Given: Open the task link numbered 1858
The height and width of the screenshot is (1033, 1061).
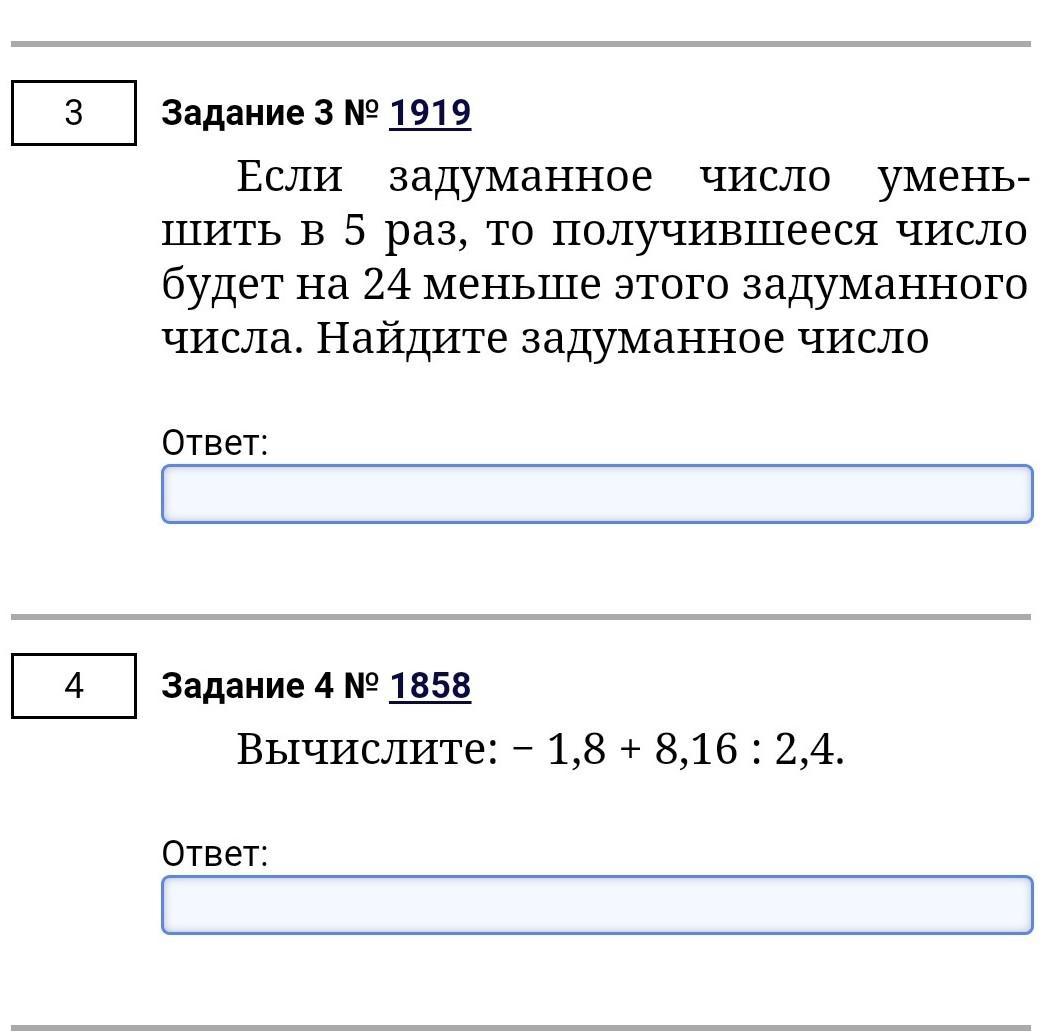Looking at the screenshot, I should point(430,686).
